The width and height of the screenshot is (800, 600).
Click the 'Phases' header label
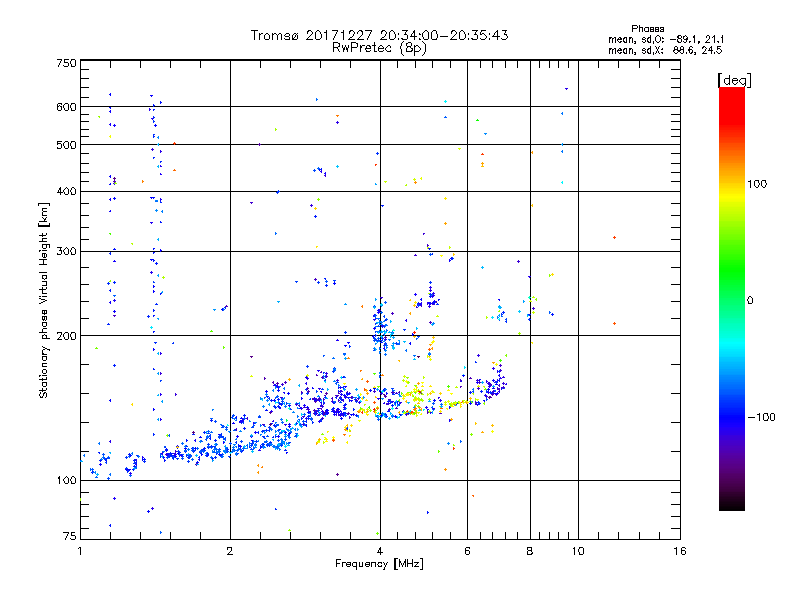(x=647, y=29)
